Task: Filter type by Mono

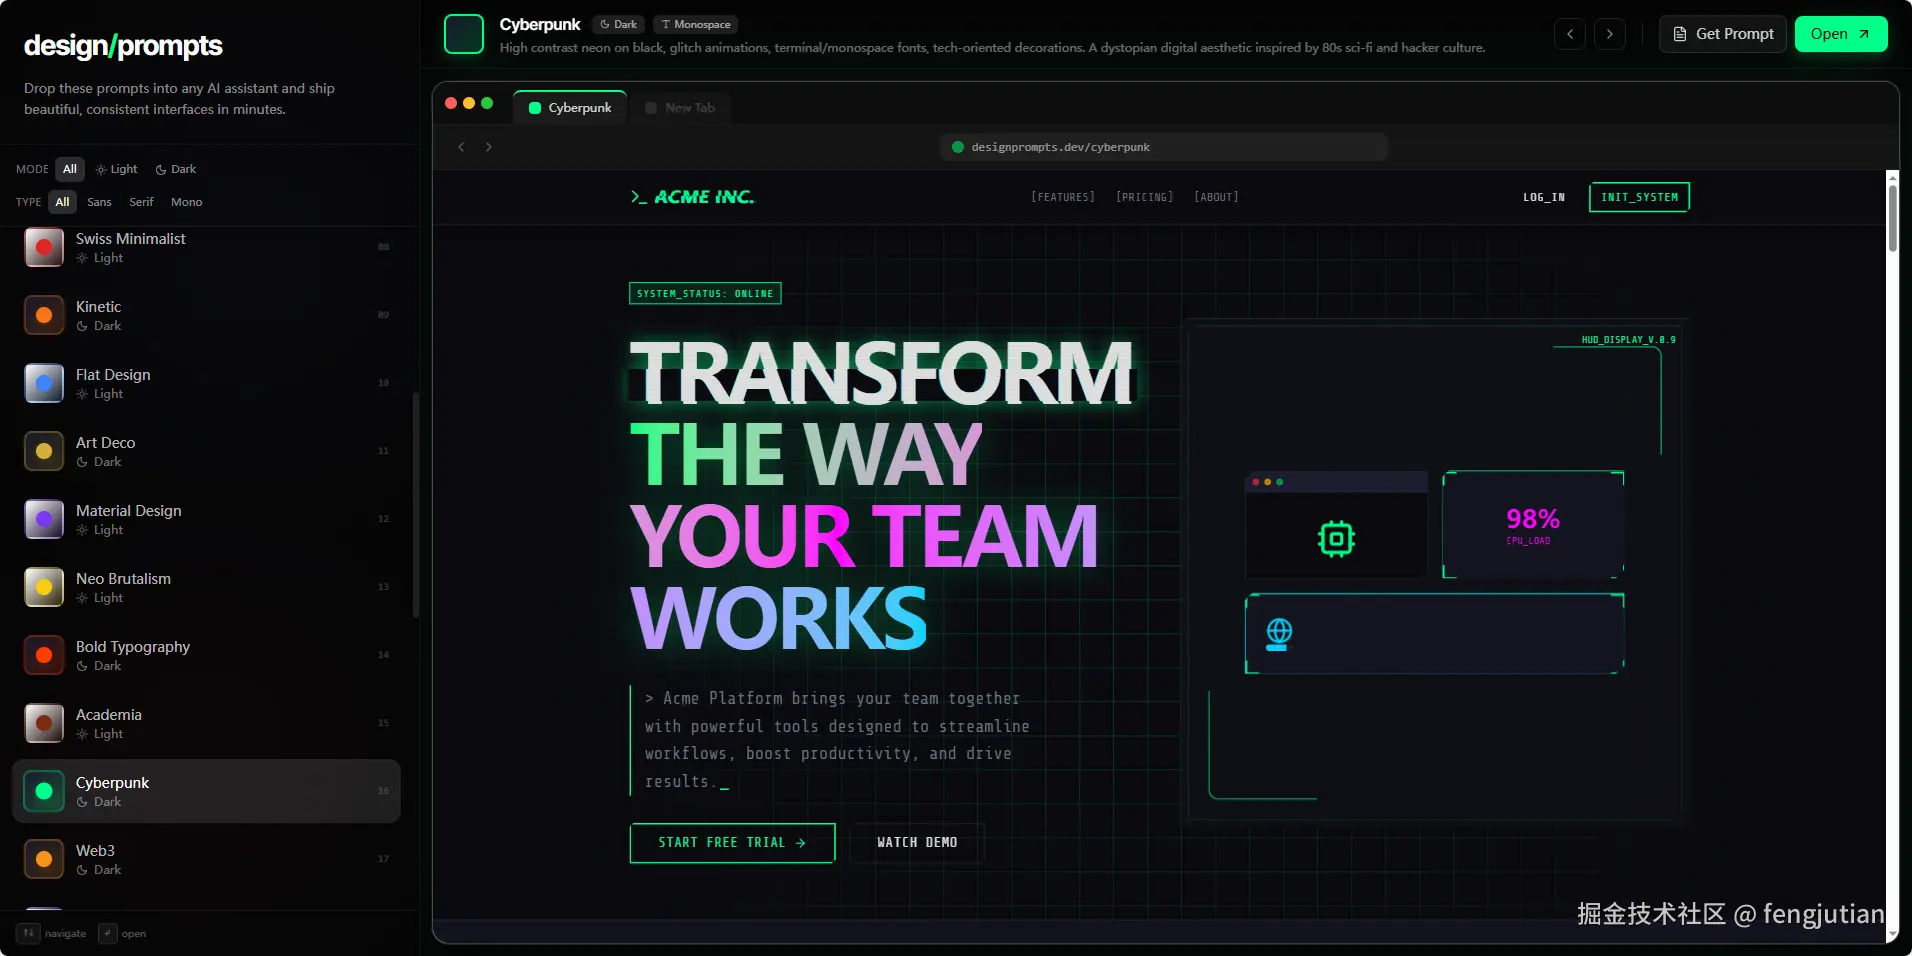Action: [186, 202]
